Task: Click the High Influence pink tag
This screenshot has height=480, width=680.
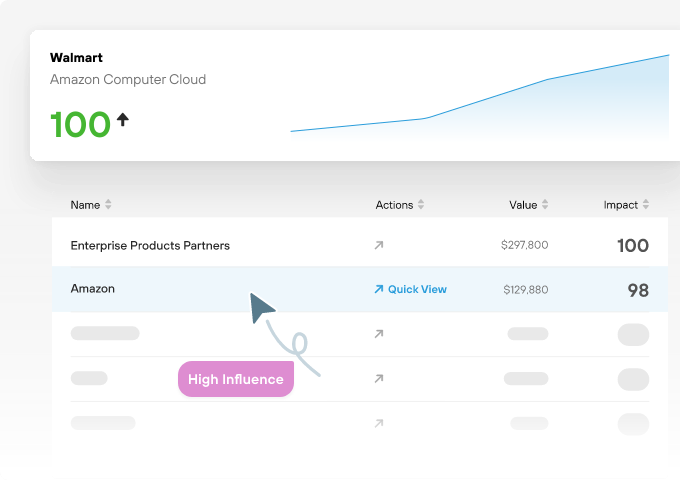Action: (x=236, y=379)
